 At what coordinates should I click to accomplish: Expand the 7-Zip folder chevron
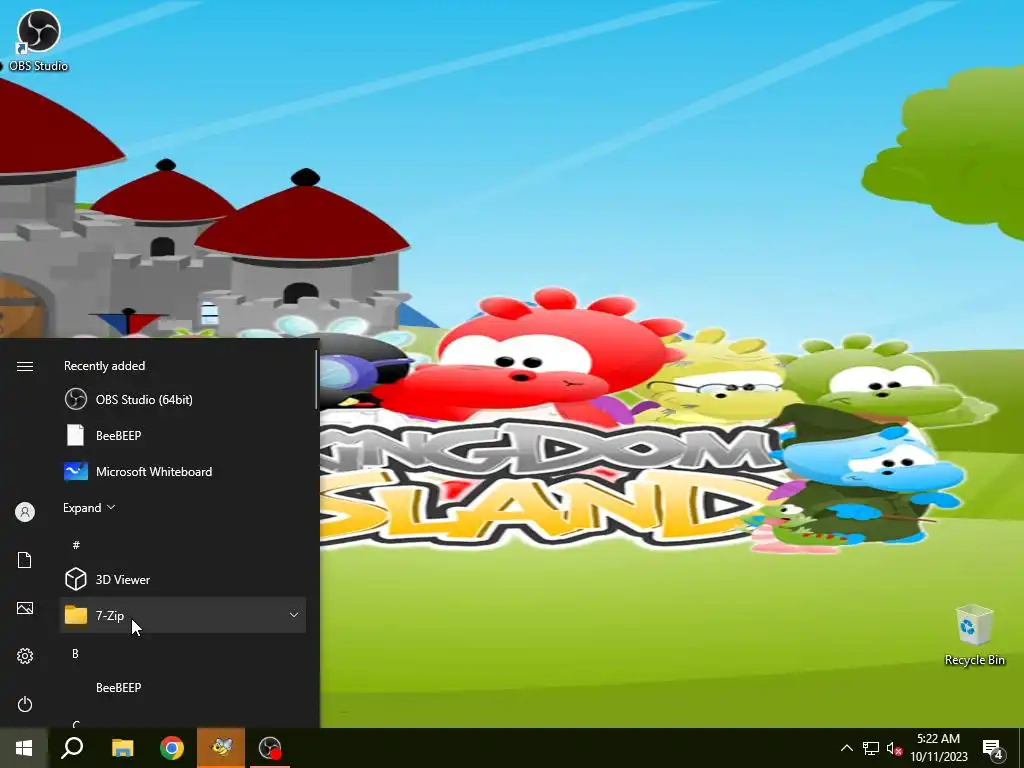pyautogui.click(x=294, y=615)
